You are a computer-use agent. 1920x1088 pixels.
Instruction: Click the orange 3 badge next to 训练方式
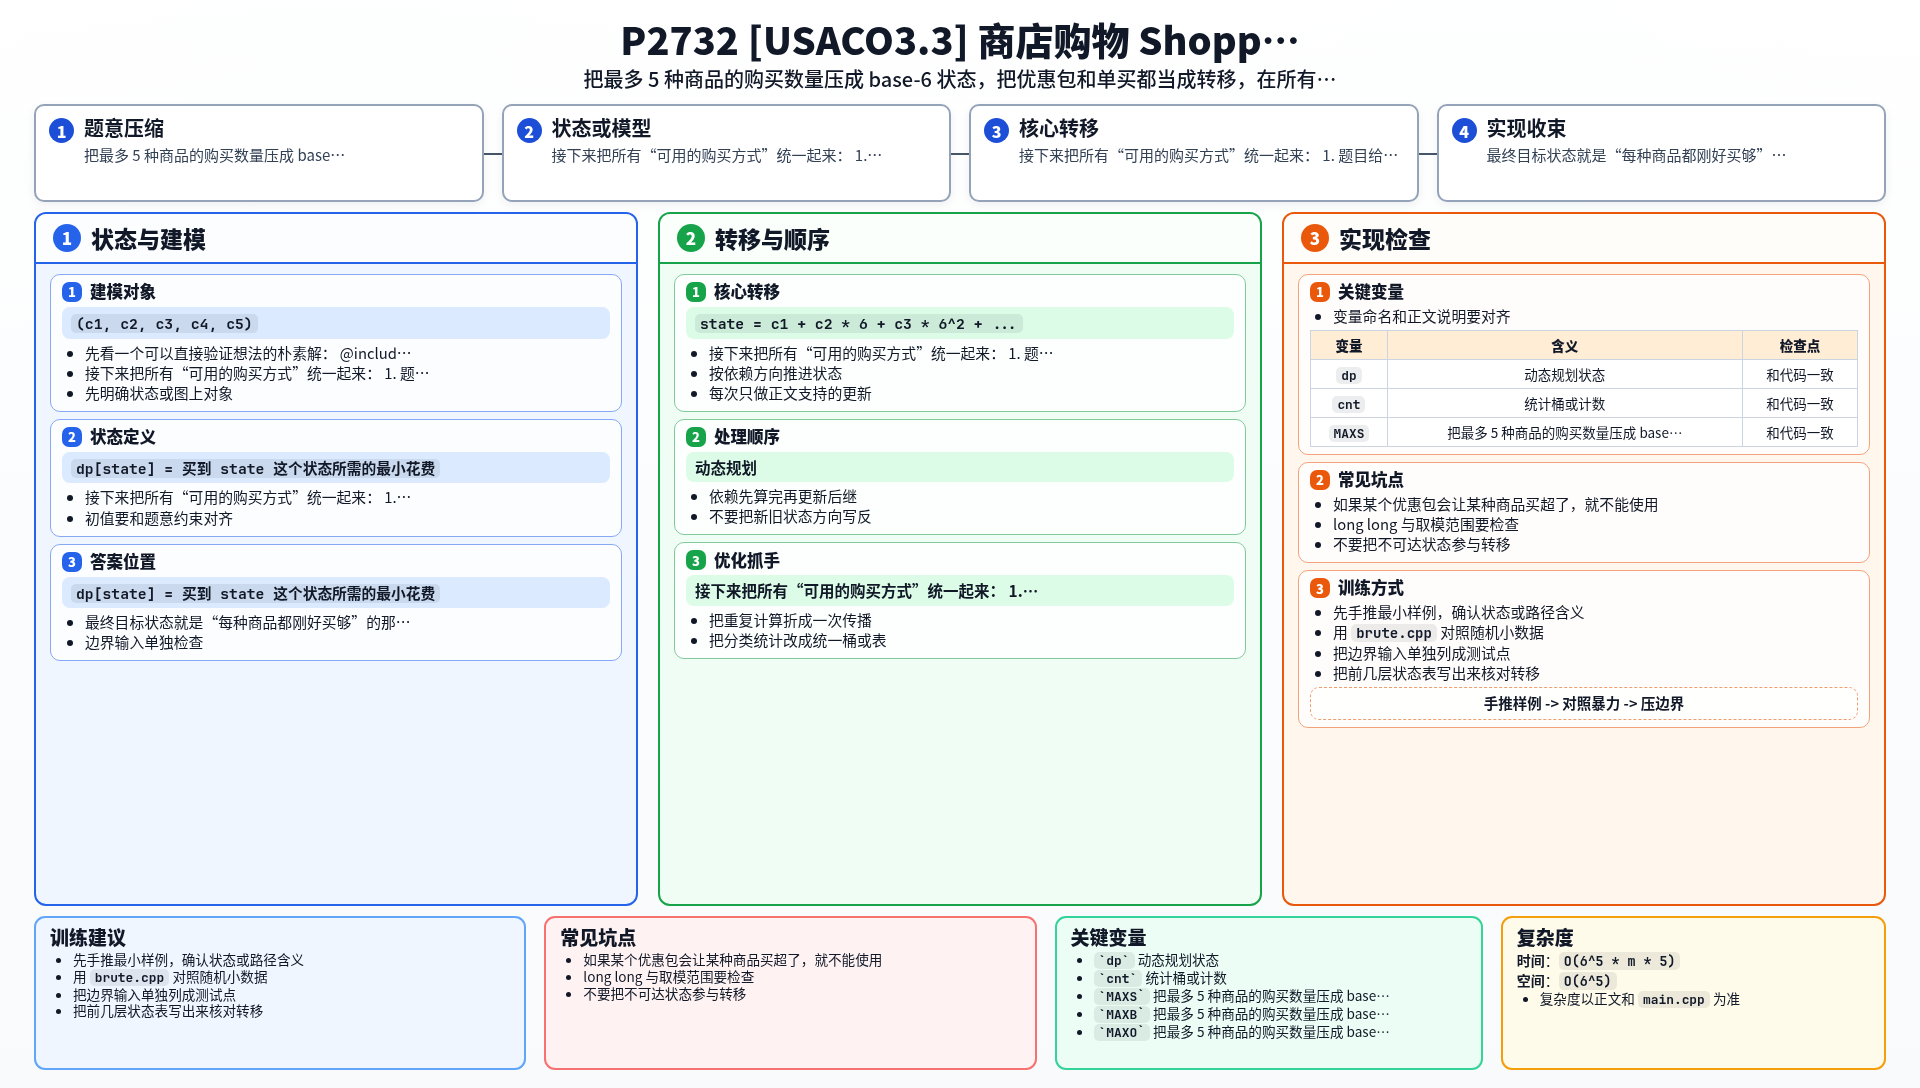[1320, 589]
